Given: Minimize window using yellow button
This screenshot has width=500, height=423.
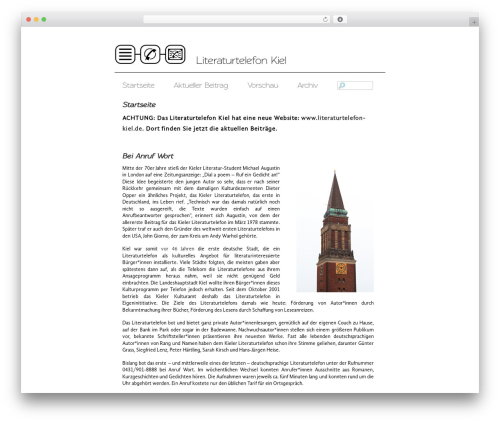Looking at the screenshot, I should pyautogui.click(x=36, y=20).
